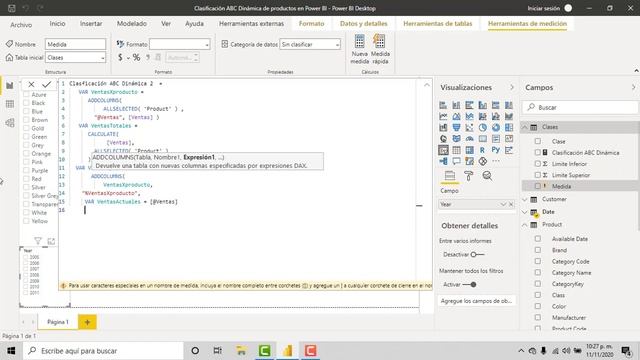Check the Category Name field checkbox
The image size is (640, 360).
coord(538,272)
